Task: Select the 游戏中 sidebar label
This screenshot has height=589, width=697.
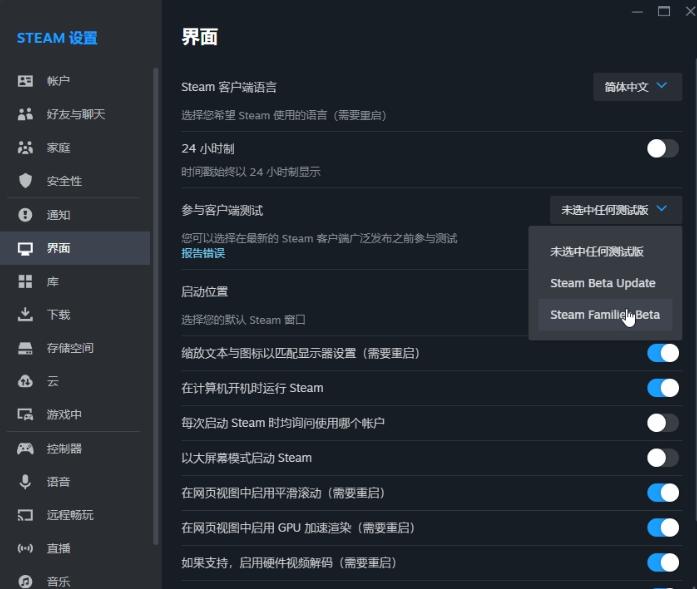Action: (64, 415)
